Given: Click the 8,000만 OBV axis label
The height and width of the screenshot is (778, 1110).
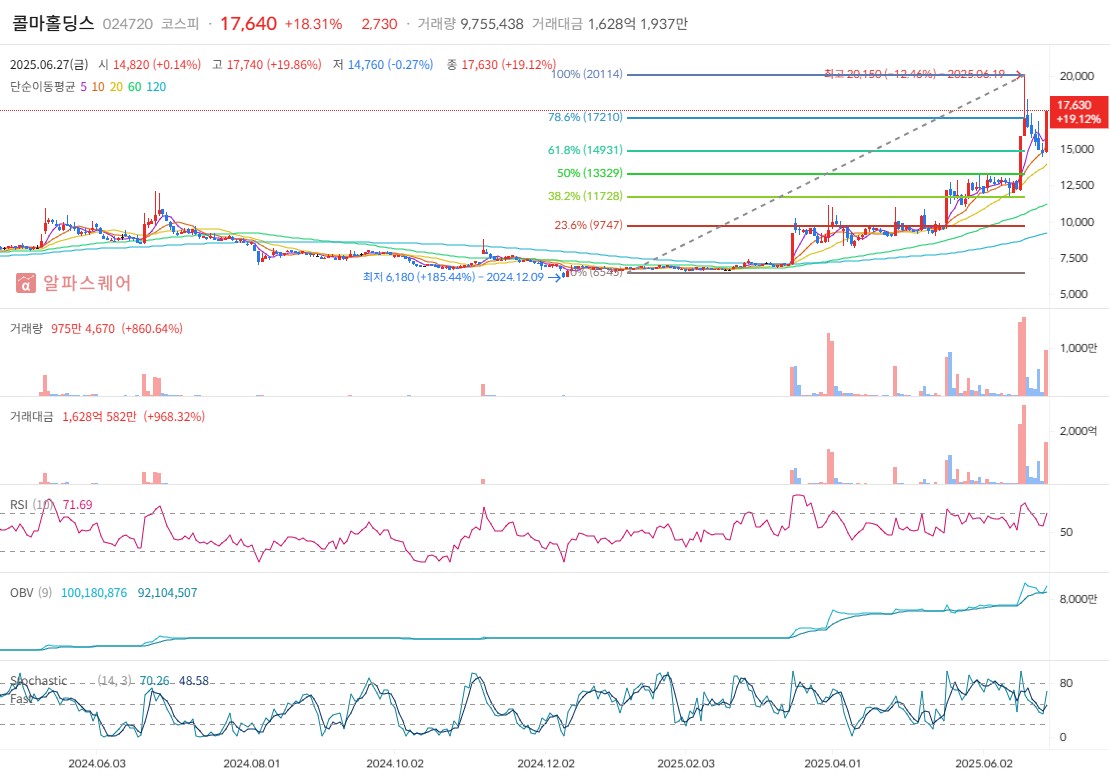Looking at the screenshot, I should pyautogui.click(x=1078, y=600).
